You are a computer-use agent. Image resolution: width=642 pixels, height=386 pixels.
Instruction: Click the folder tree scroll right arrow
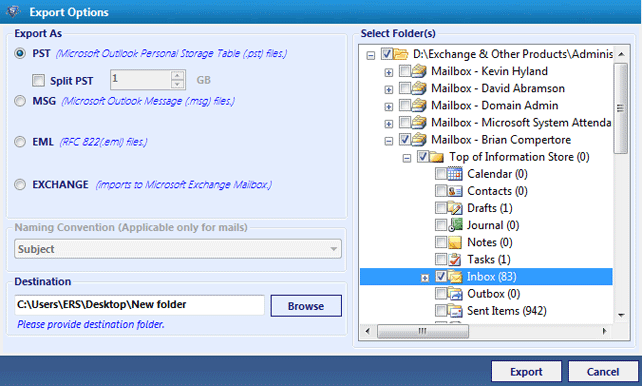604,331
